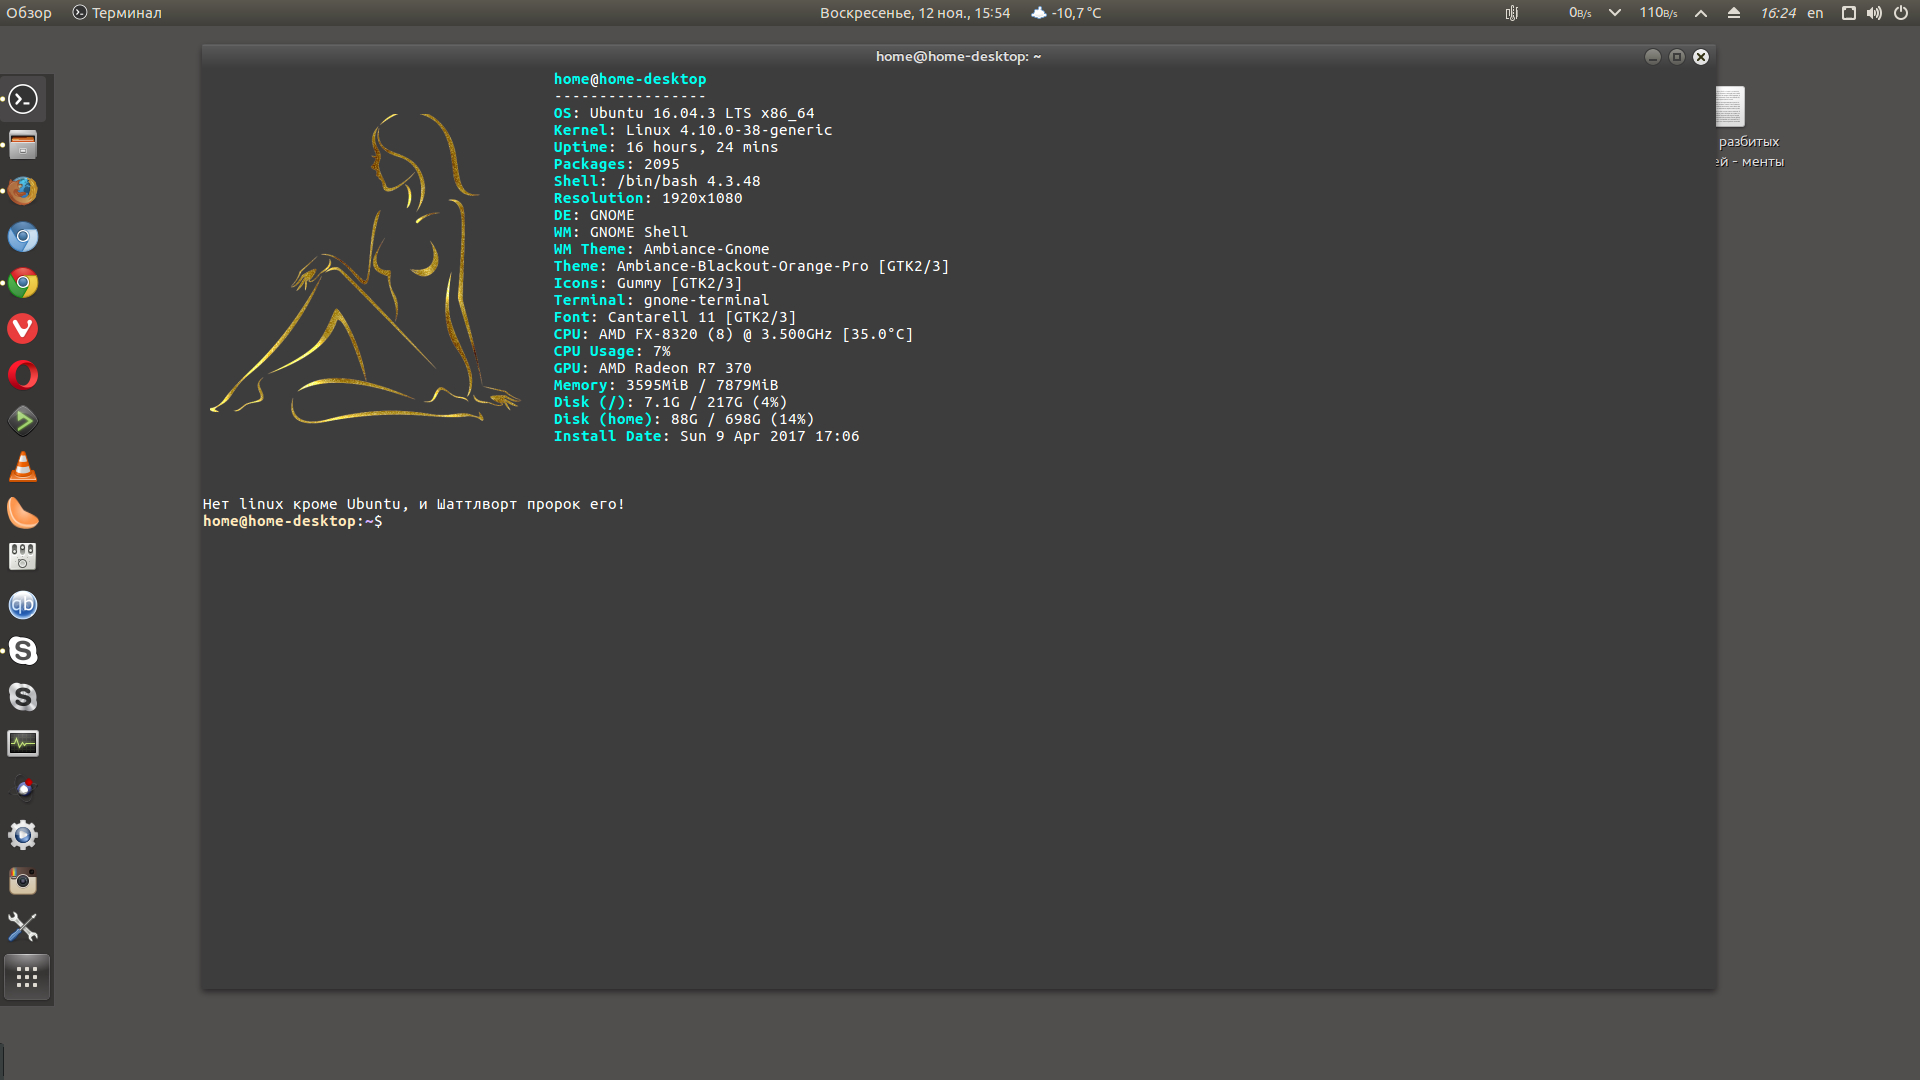This screenshot has width=1920, height=1080.
Task: Click the 'Uptime: 16 hours, 24 mins' line
Action: [x=666, y=147]
